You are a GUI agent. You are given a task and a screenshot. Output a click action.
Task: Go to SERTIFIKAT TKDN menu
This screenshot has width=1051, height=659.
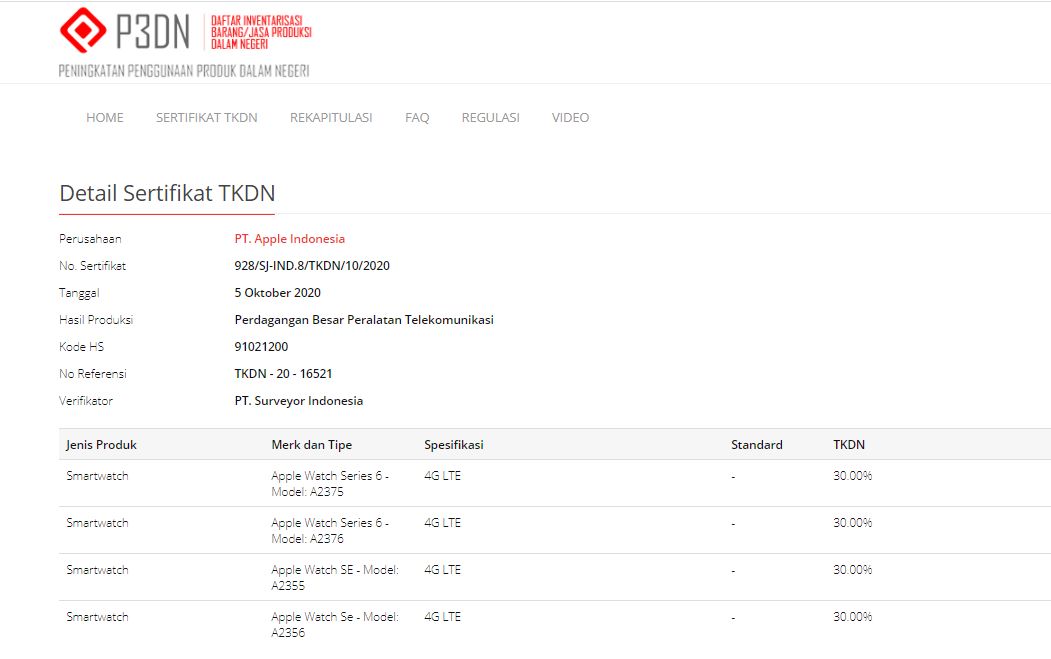(x=206, y=117)
